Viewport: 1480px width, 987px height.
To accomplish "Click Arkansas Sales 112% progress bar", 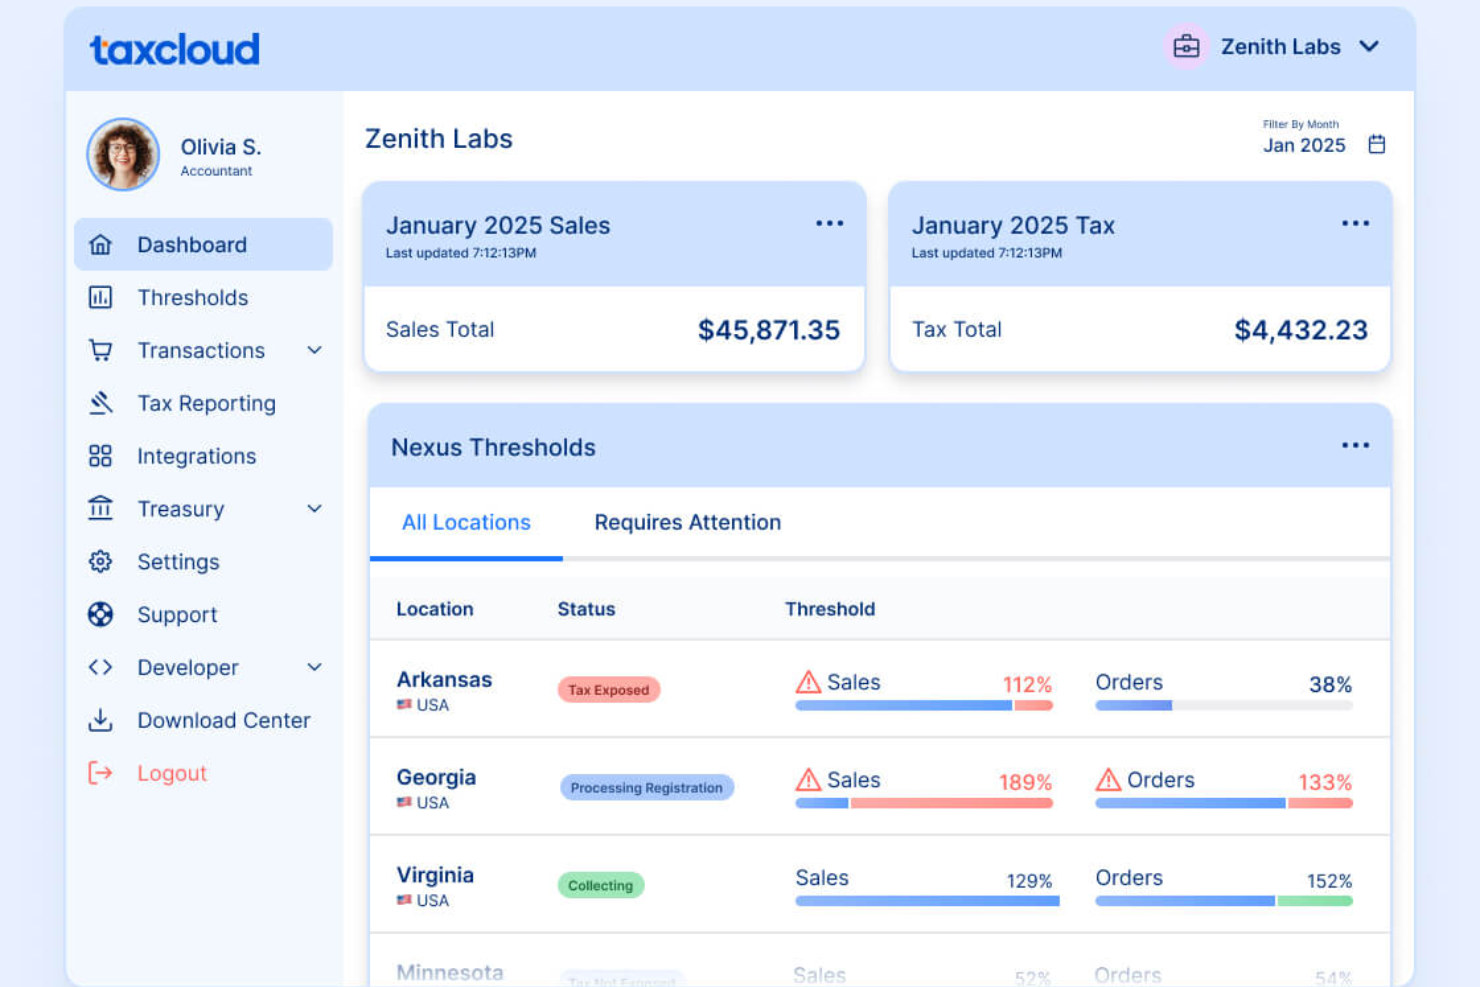I will 923,705.
